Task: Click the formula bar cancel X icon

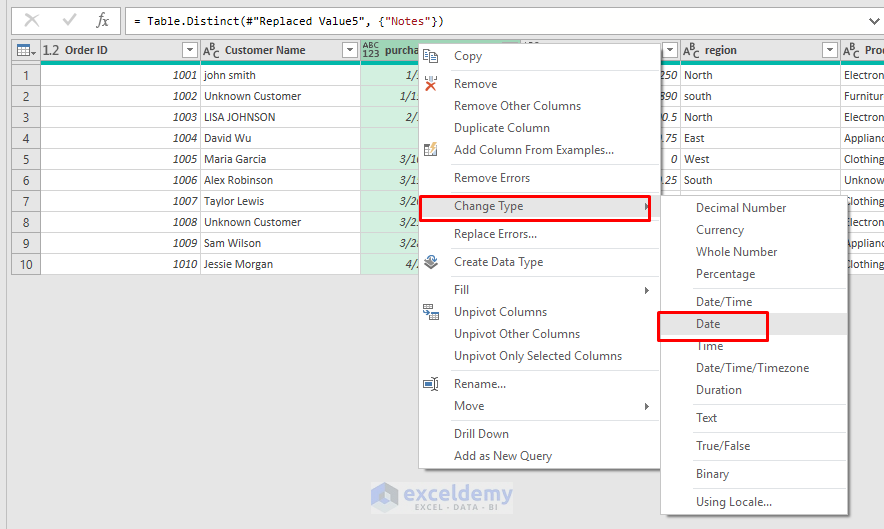Action: coord(32,21)
